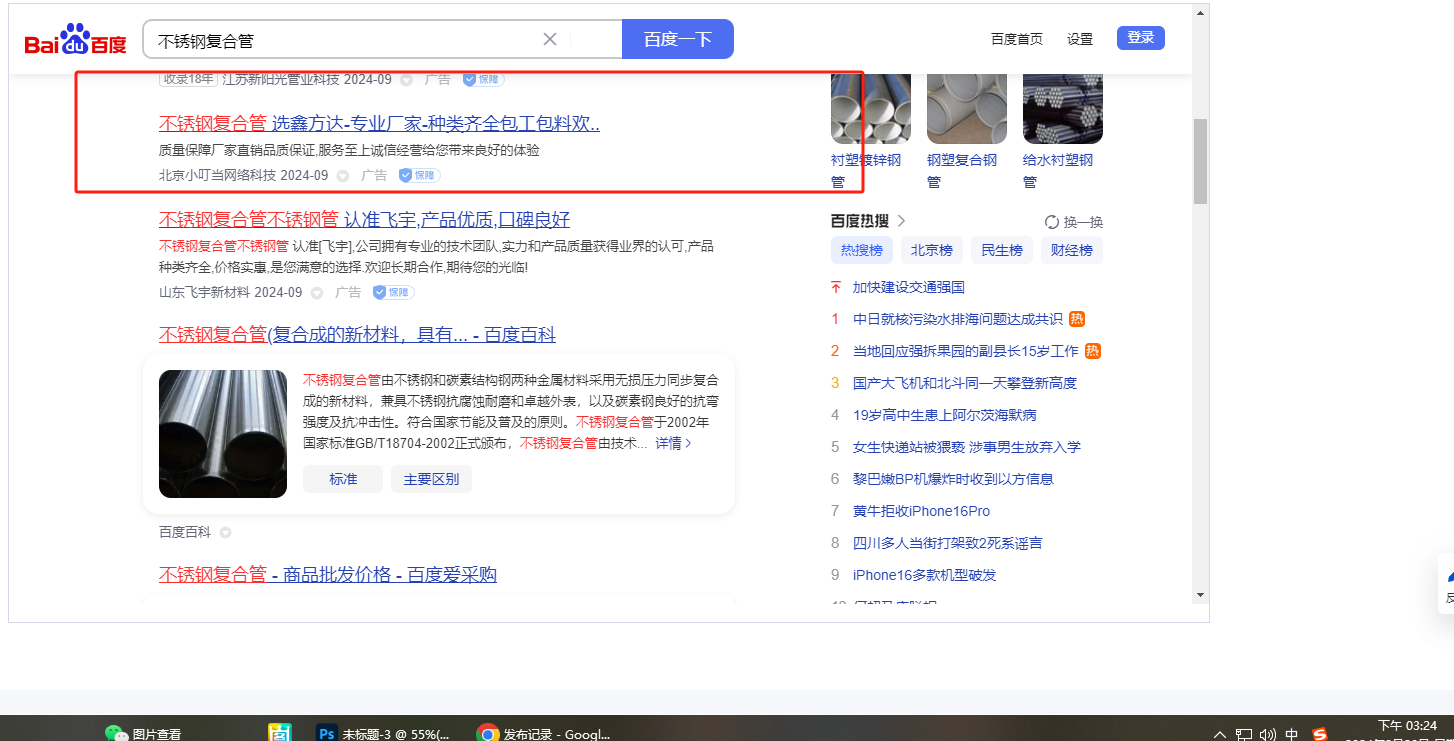Expand dropdown arrow beside 山东飞宇新材料

coord(317,293)
